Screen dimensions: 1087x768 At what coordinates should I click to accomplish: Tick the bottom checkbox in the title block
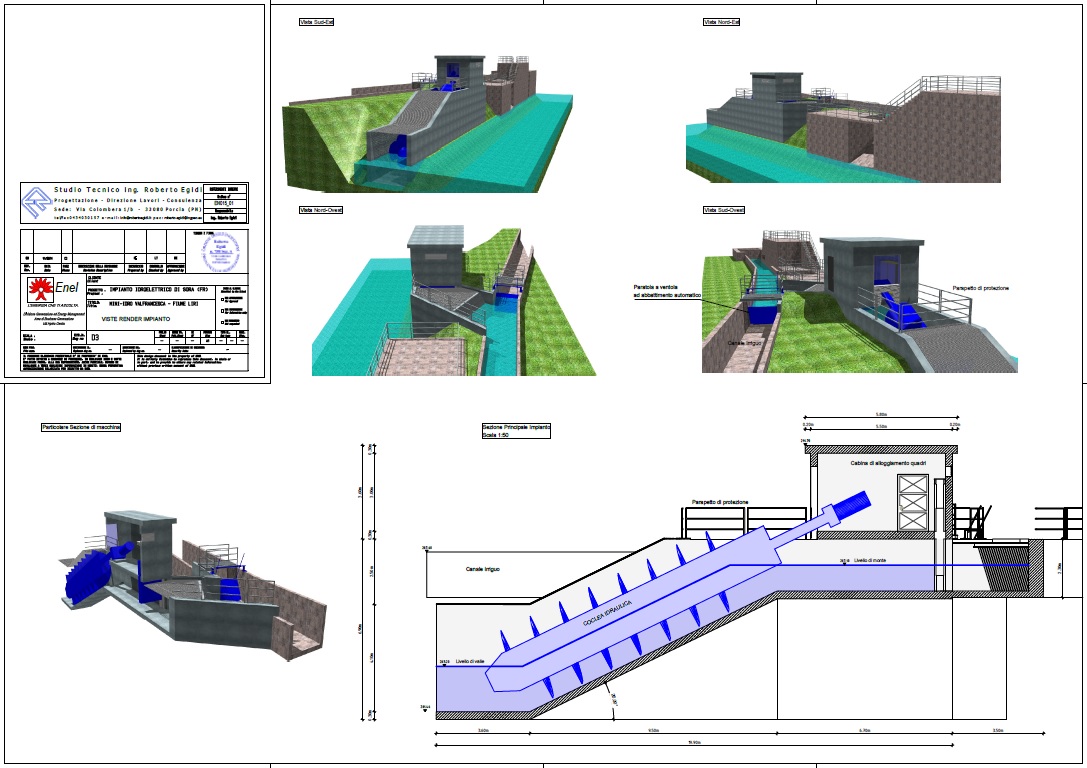pyautogui.click(x=223, y=322)
